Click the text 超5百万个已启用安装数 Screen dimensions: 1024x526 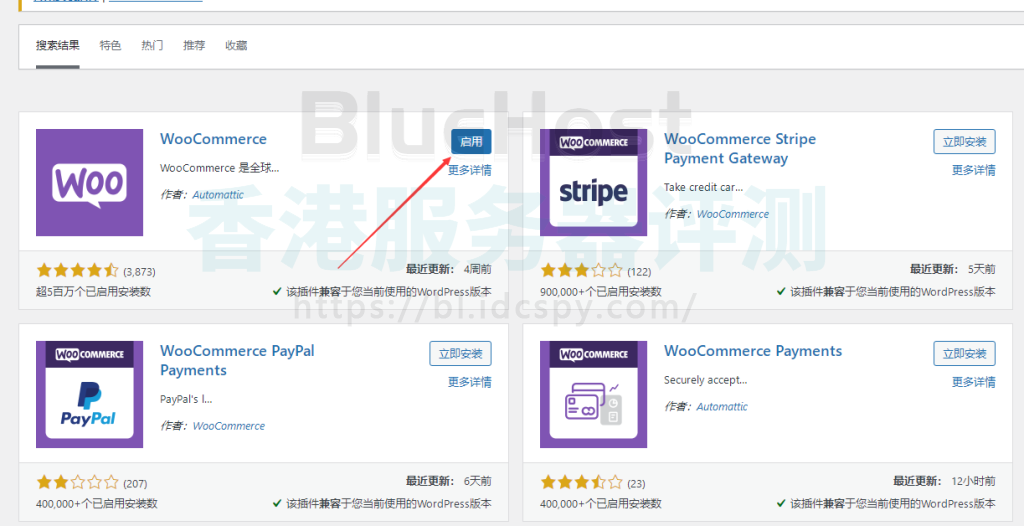pos(93,291)
